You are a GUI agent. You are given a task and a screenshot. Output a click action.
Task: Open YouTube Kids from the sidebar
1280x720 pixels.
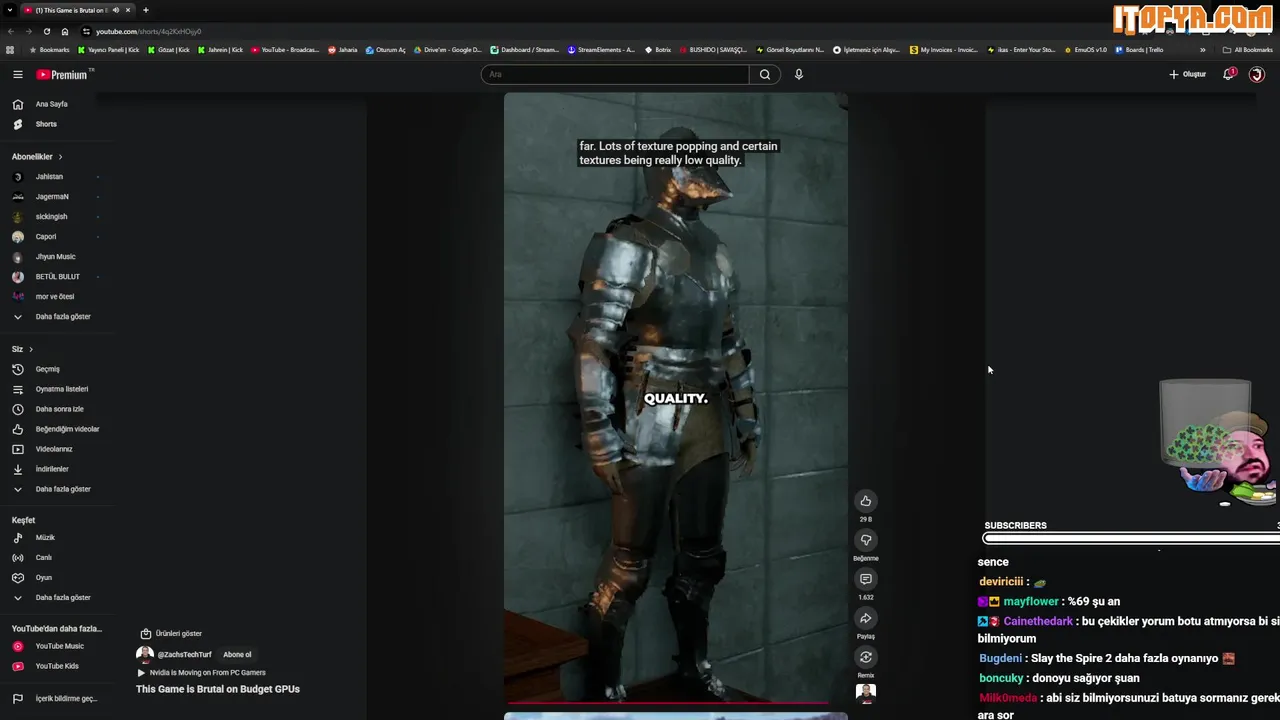coord(56,666)
